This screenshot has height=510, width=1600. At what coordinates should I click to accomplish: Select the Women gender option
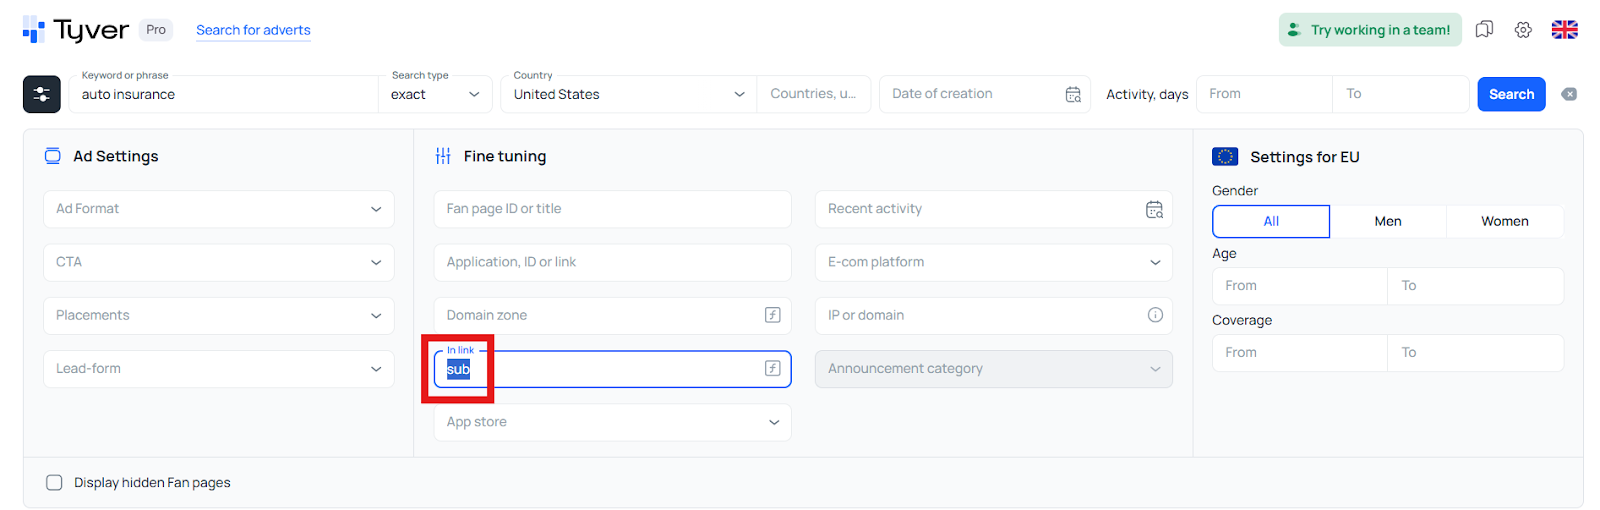point(1504,221)
